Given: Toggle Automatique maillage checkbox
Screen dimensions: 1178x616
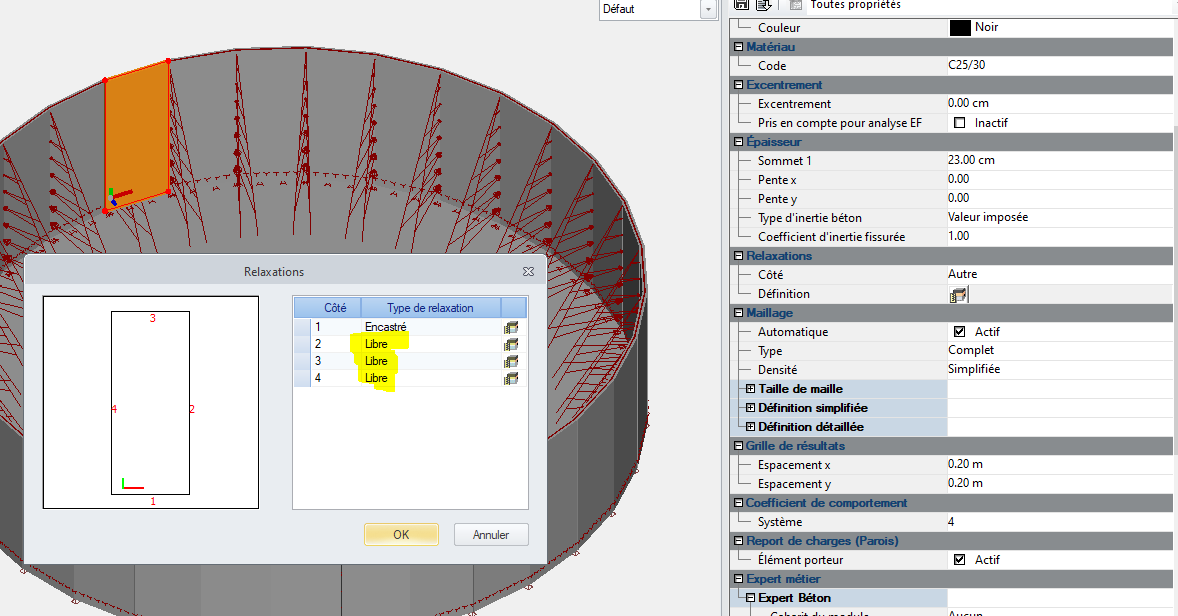Looking at the screenshot, I should point(959,331).
